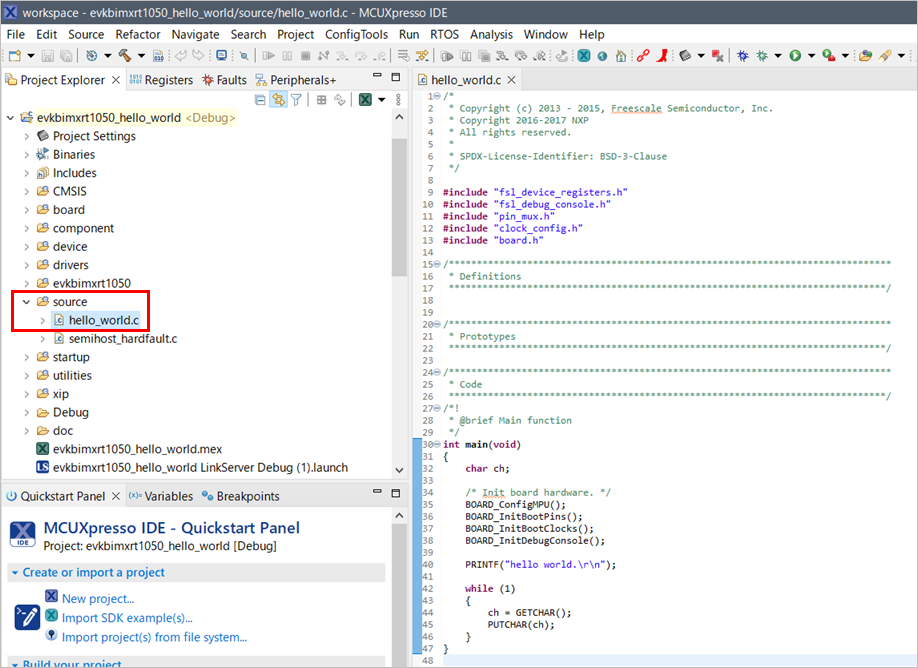Collapse the license comment fold at line 1
The width and height of the screenshot is (918, 668).
point(437,96)
